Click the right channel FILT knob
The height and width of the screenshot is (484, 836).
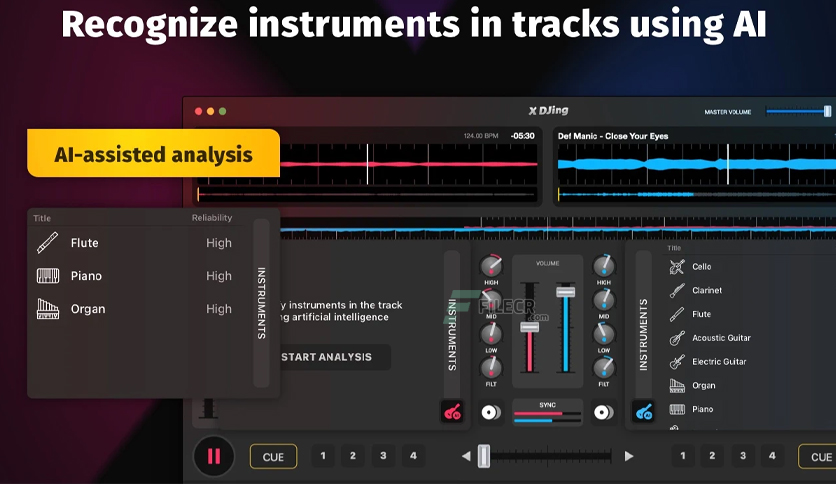coord(604,368)
